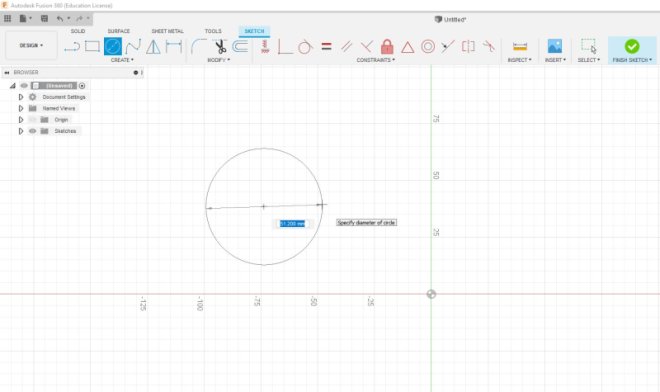Apply the Tangent constraint
660x392 pixels.
pyautogui.click(x=305, y=46)
